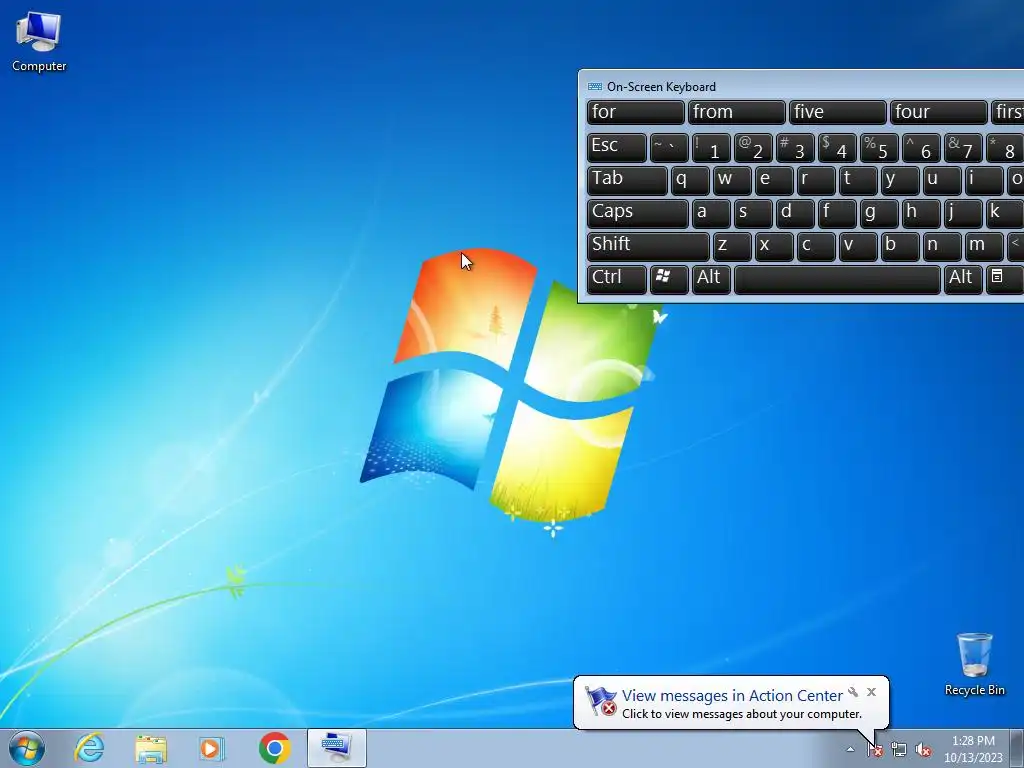Toggle the Ctrl key on On-Screen Keyboard

[x=616, y=280]
